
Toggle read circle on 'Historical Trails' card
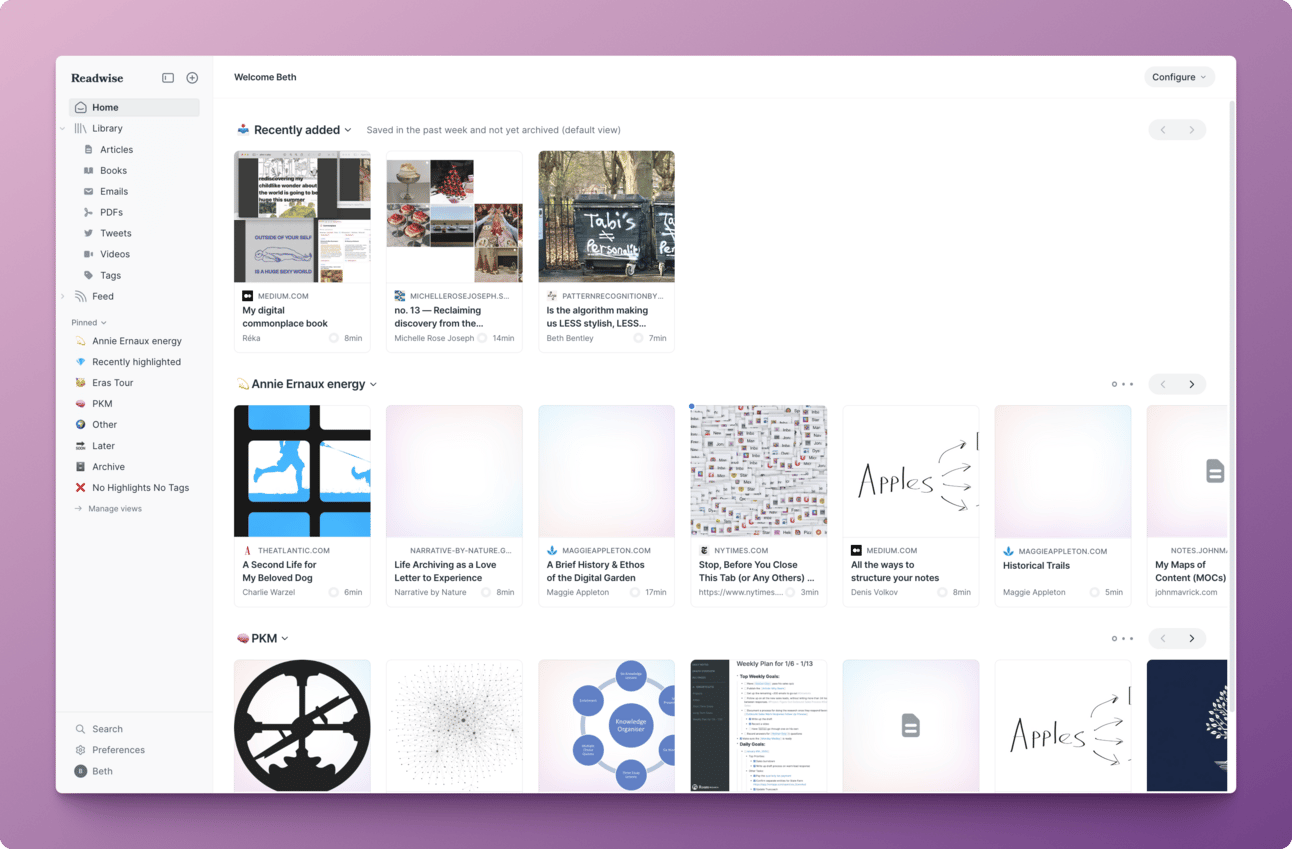tap(1094, 593)
